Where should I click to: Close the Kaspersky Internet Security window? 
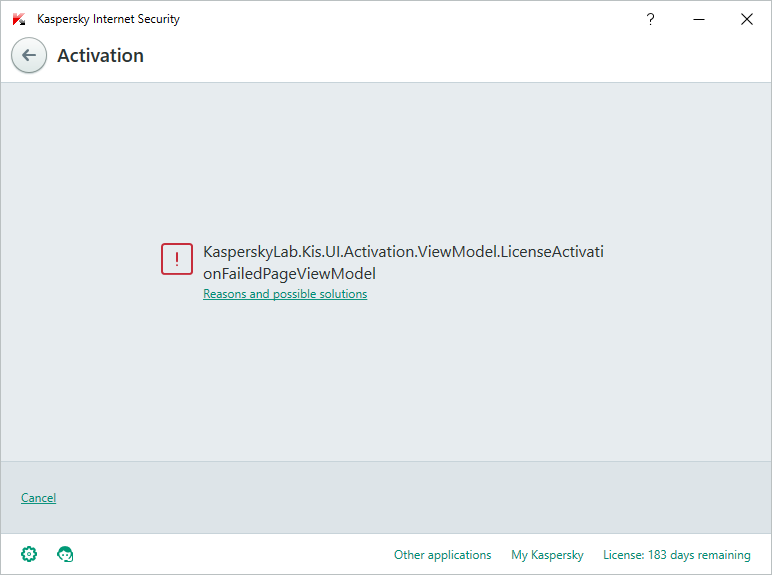coord(747,19)
